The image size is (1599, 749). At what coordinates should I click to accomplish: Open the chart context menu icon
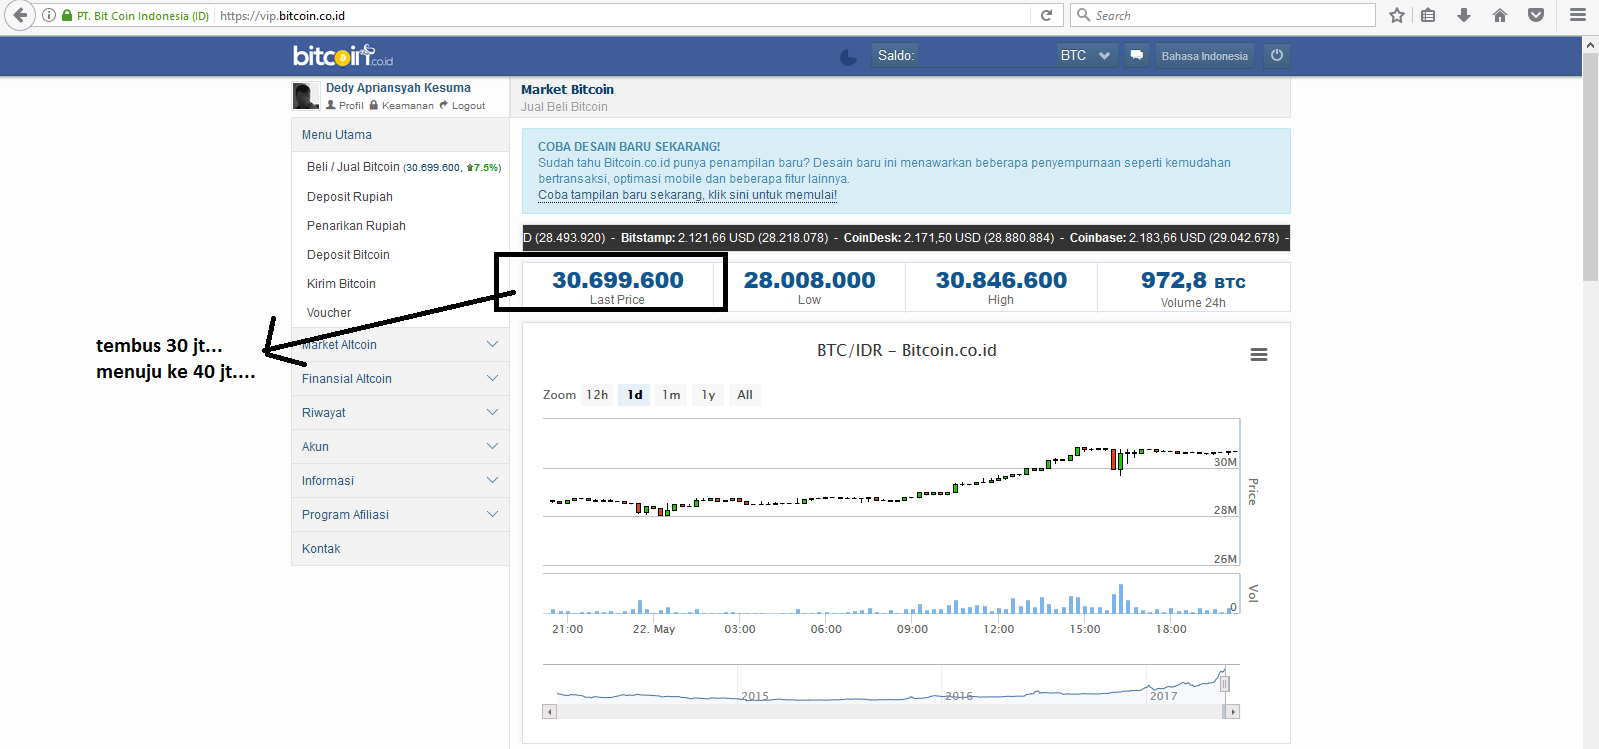(x=1259, y=355)
